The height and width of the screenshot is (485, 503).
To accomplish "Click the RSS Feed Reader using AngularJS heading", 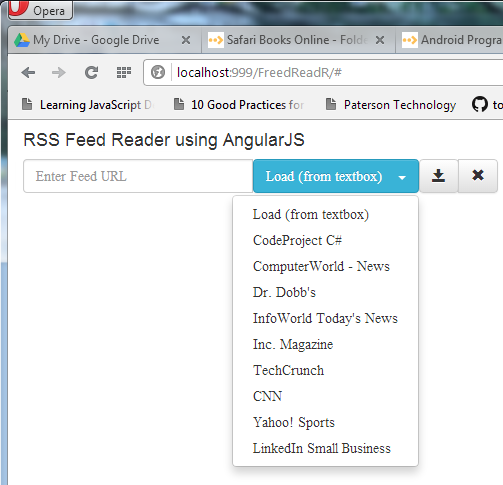I will tap(164, 140).
